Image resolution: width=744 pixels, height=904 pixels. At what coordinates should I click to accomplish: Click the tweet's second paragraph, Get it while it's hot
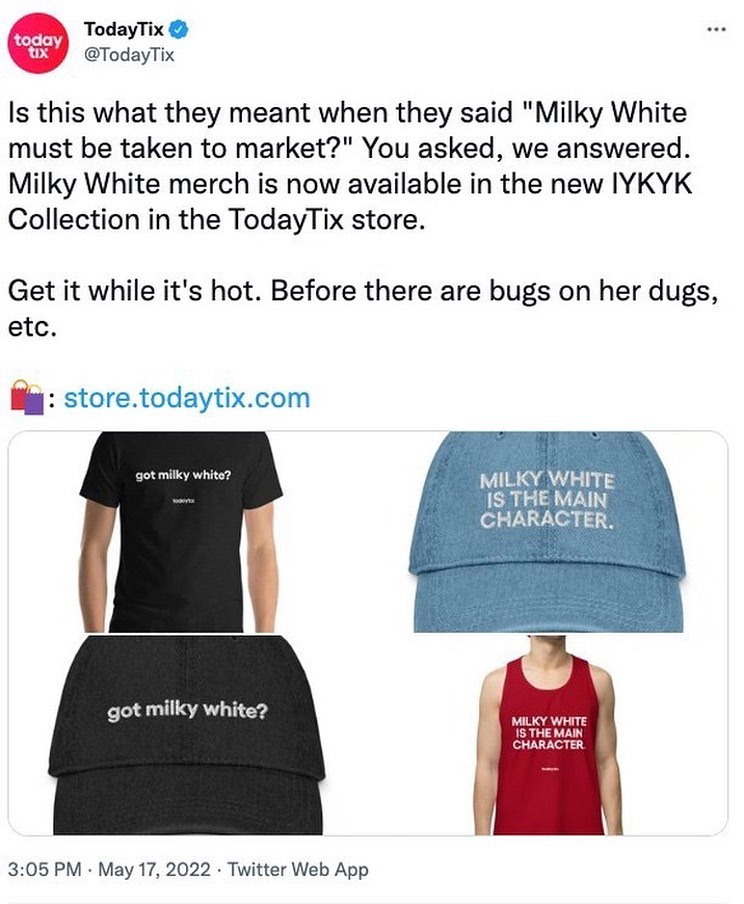[x=363, y=308]
